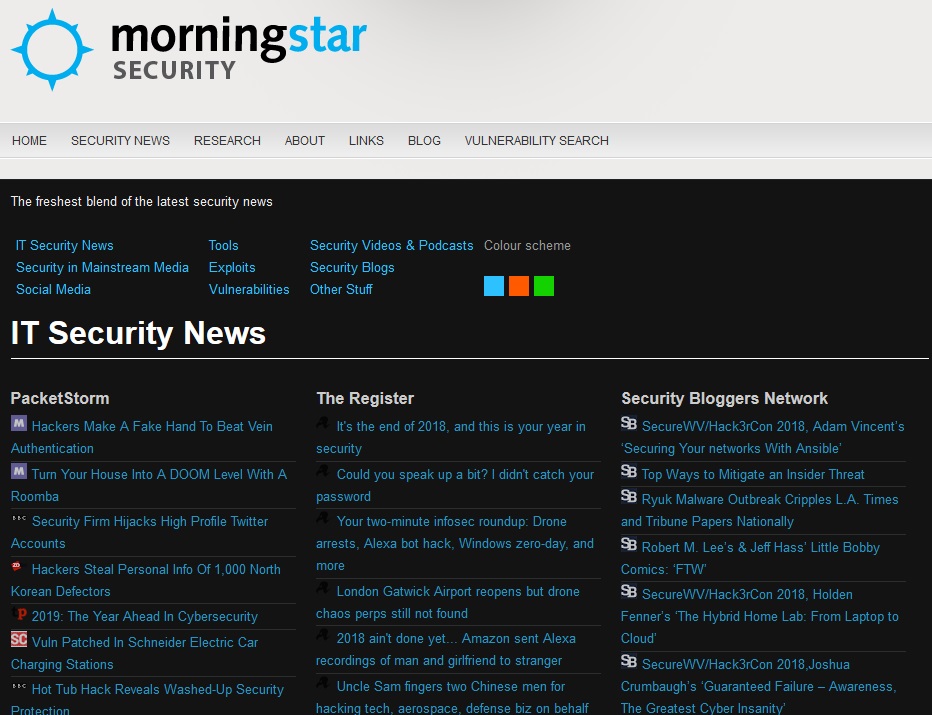Image resolution: width=932 pixels, height=715 pixels.
Task: Select LINKS in the navigation bar
Action: (x=366, y=141)
